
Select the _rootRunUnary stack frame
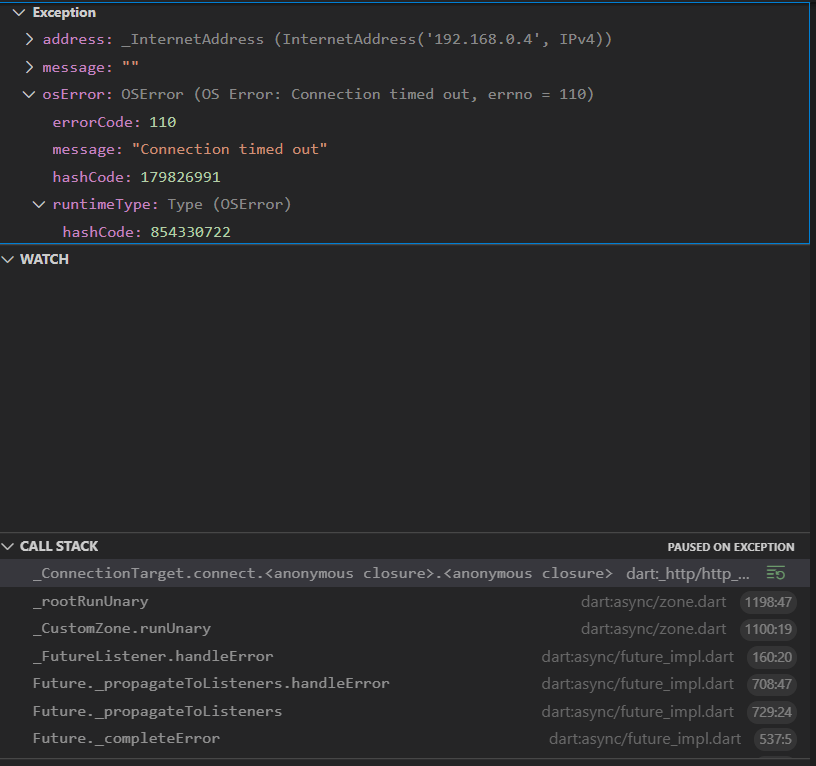pos(405,602)
